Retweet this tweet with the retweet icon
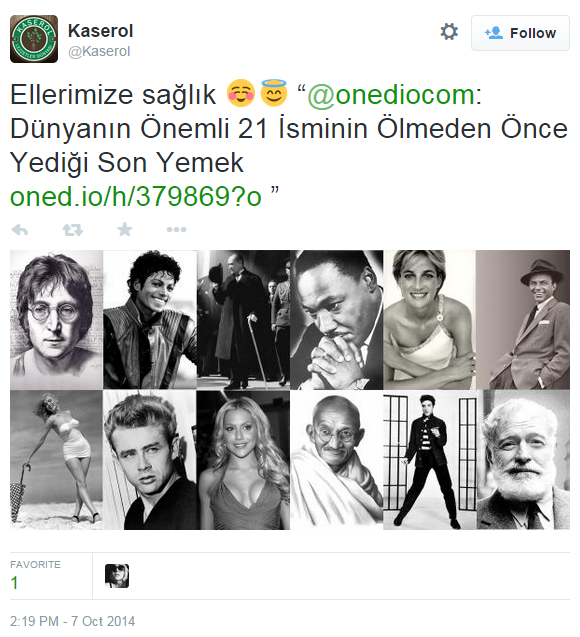580x637 pixels. click(x=73, y=230)
